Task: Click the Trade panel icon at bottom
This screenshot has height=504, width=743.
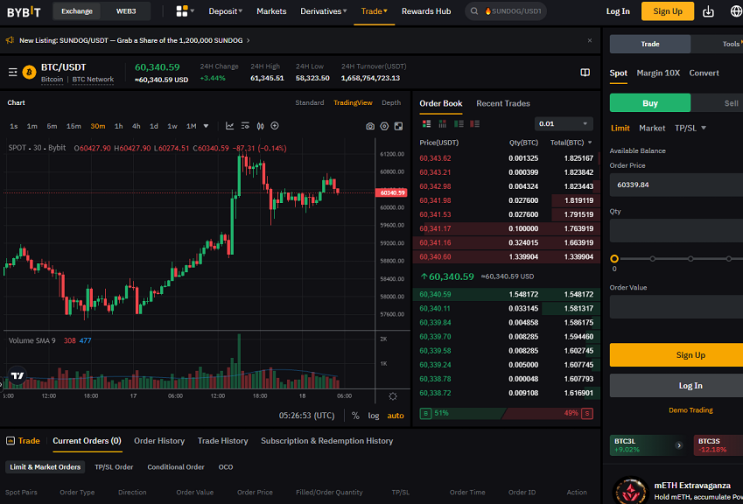Action: [10, 441]
